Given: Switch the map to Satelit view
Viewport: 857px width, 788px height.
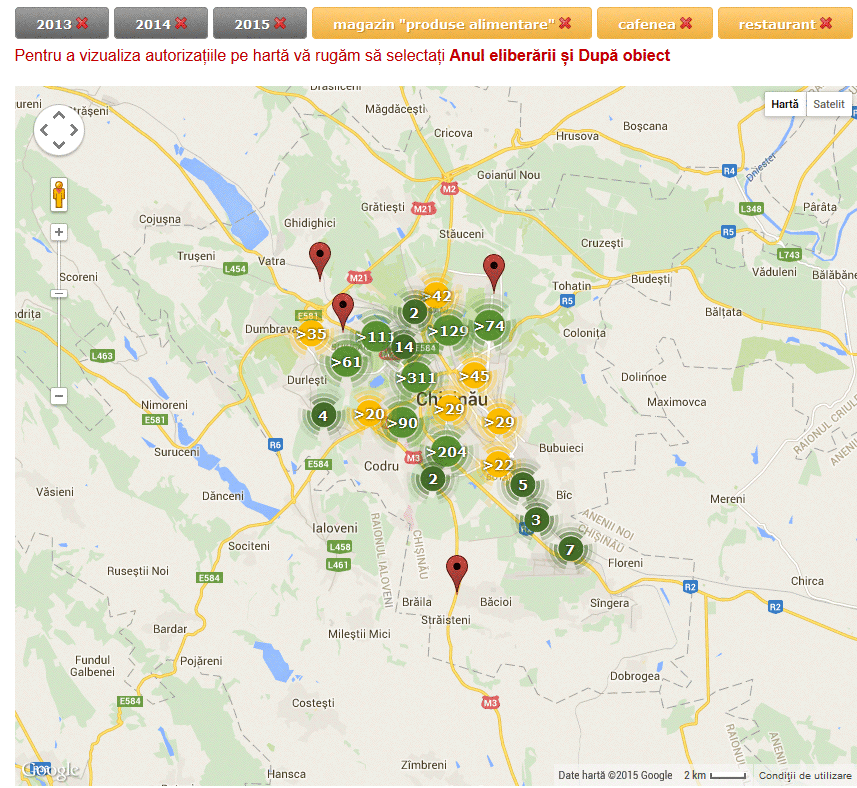Looking at the screenshot, I should [829, 104].
